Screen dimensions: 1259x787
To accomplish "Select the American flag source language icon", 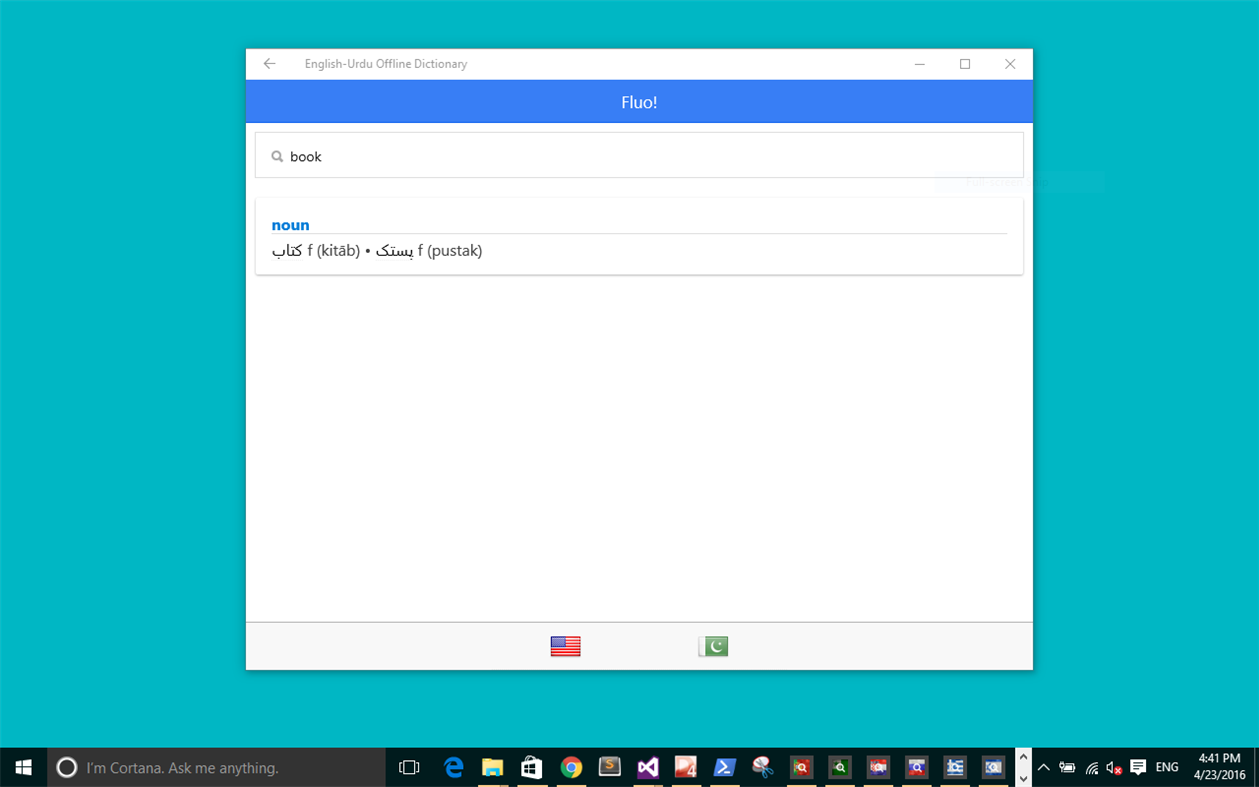I will click(x=565, y=645).
